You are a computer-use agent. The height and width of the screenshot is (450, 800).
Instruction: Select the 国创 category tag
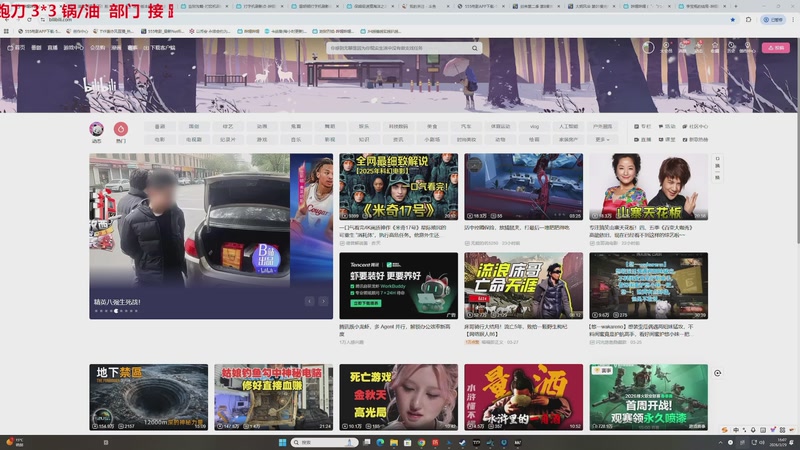coord(194,126)
